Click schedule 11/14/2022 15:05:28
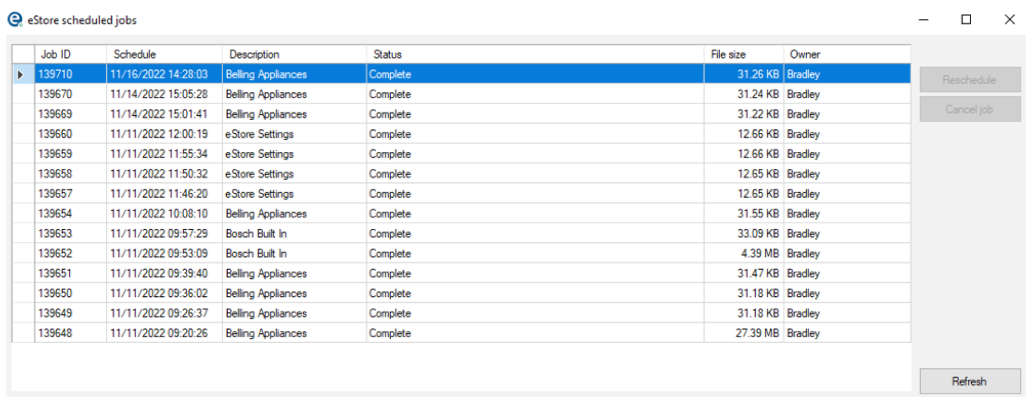This screenshot has height=401, width=1031. [164, 94]
